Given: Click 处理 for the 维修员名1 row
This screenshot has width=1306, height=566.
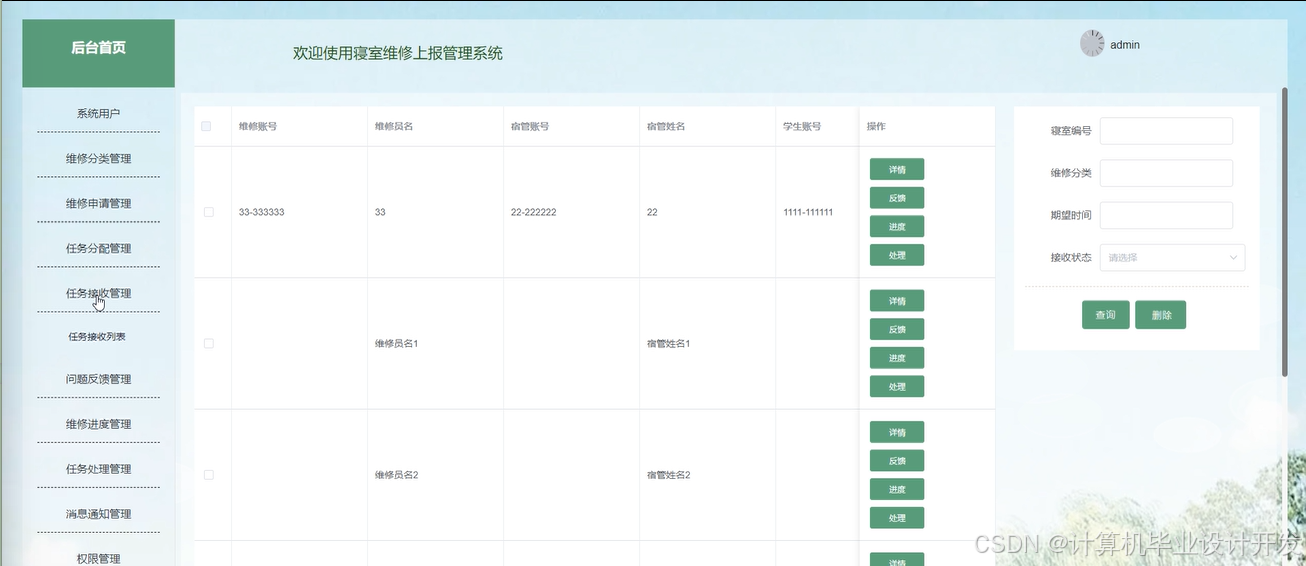Looking at the screenshot, I should [x=897, y=386].
